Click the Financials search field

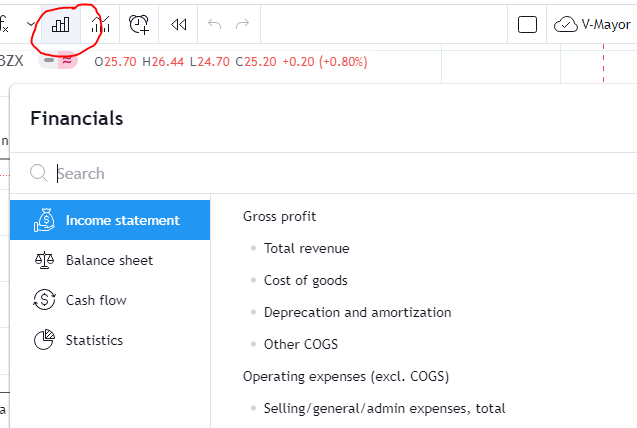pos(340,173)
